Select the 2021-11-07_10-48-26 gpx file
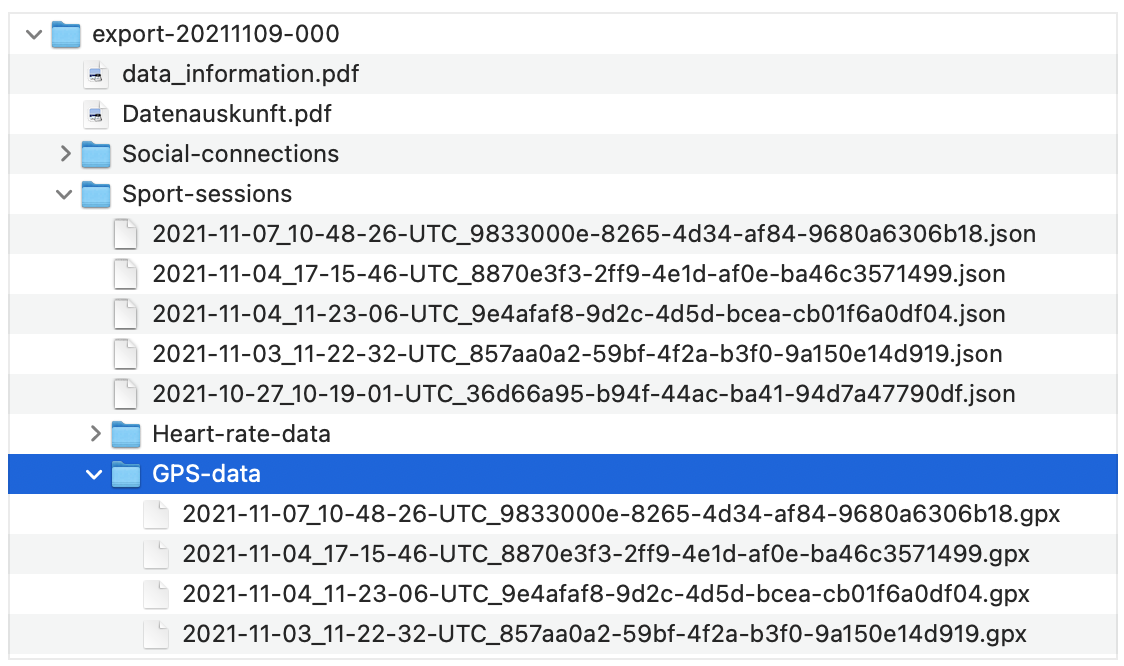 (620, 514)
